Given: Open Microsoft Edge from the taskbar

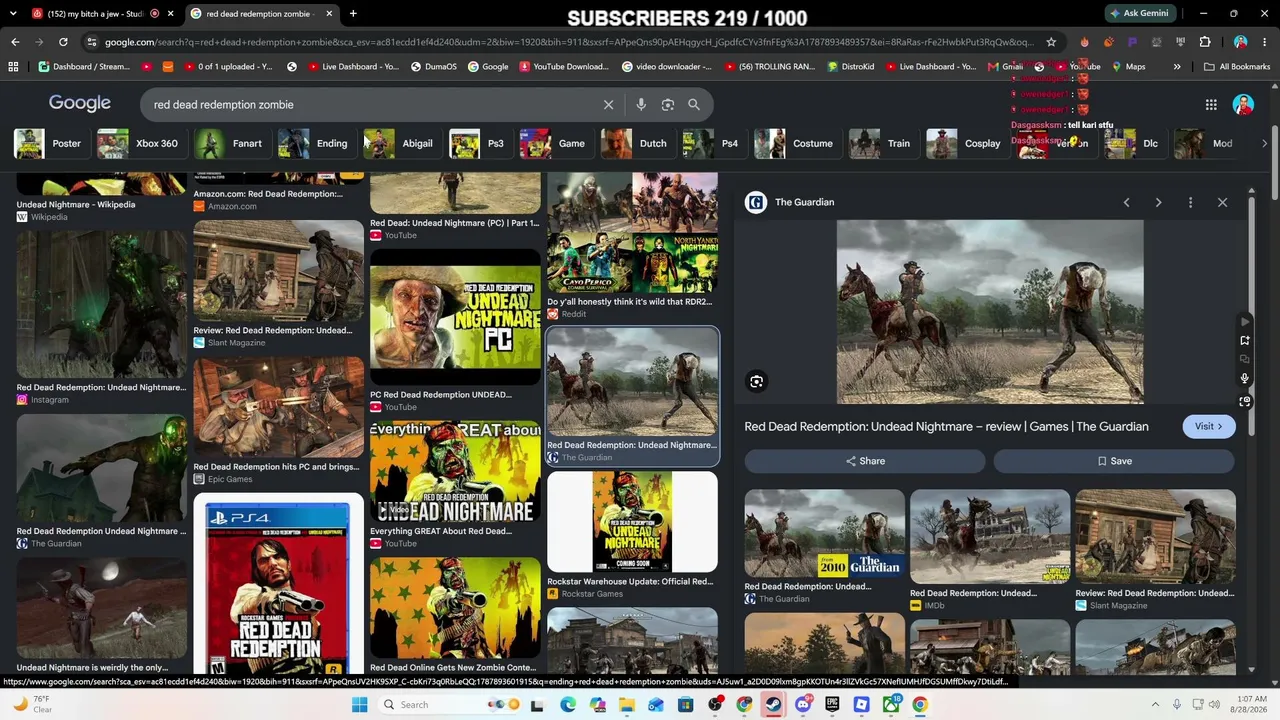Looking at the screenshot, I should [x=568, y=705].
